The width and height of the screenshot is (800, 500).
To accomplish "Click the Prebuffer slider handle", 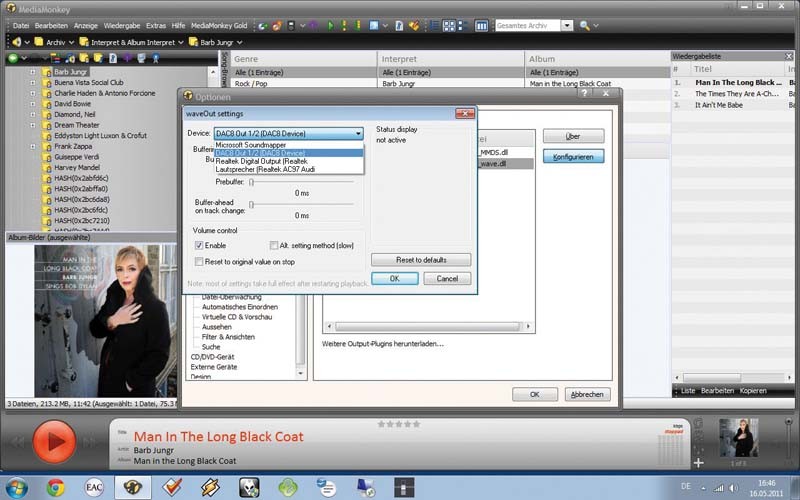I will 251,182.
